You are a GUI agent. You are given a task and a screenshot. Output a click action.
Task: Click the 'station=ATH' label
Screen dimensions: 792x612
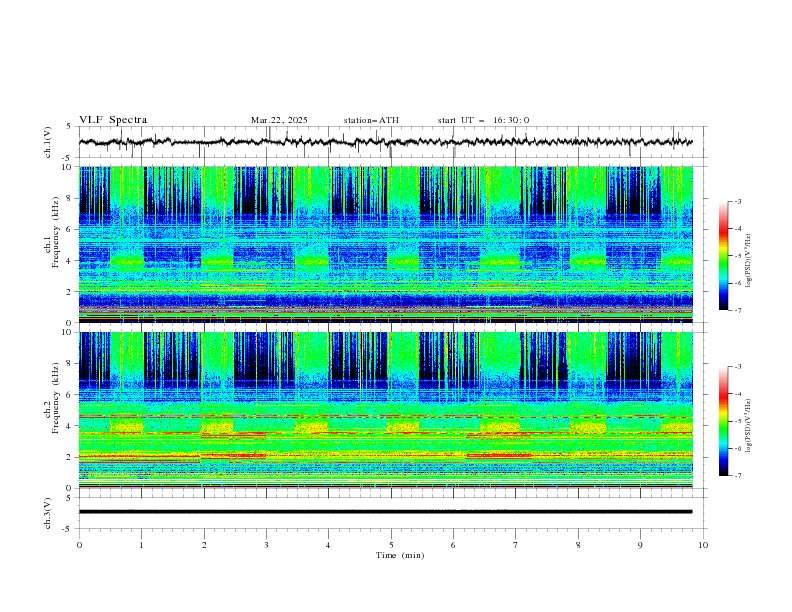pos(371,120)
